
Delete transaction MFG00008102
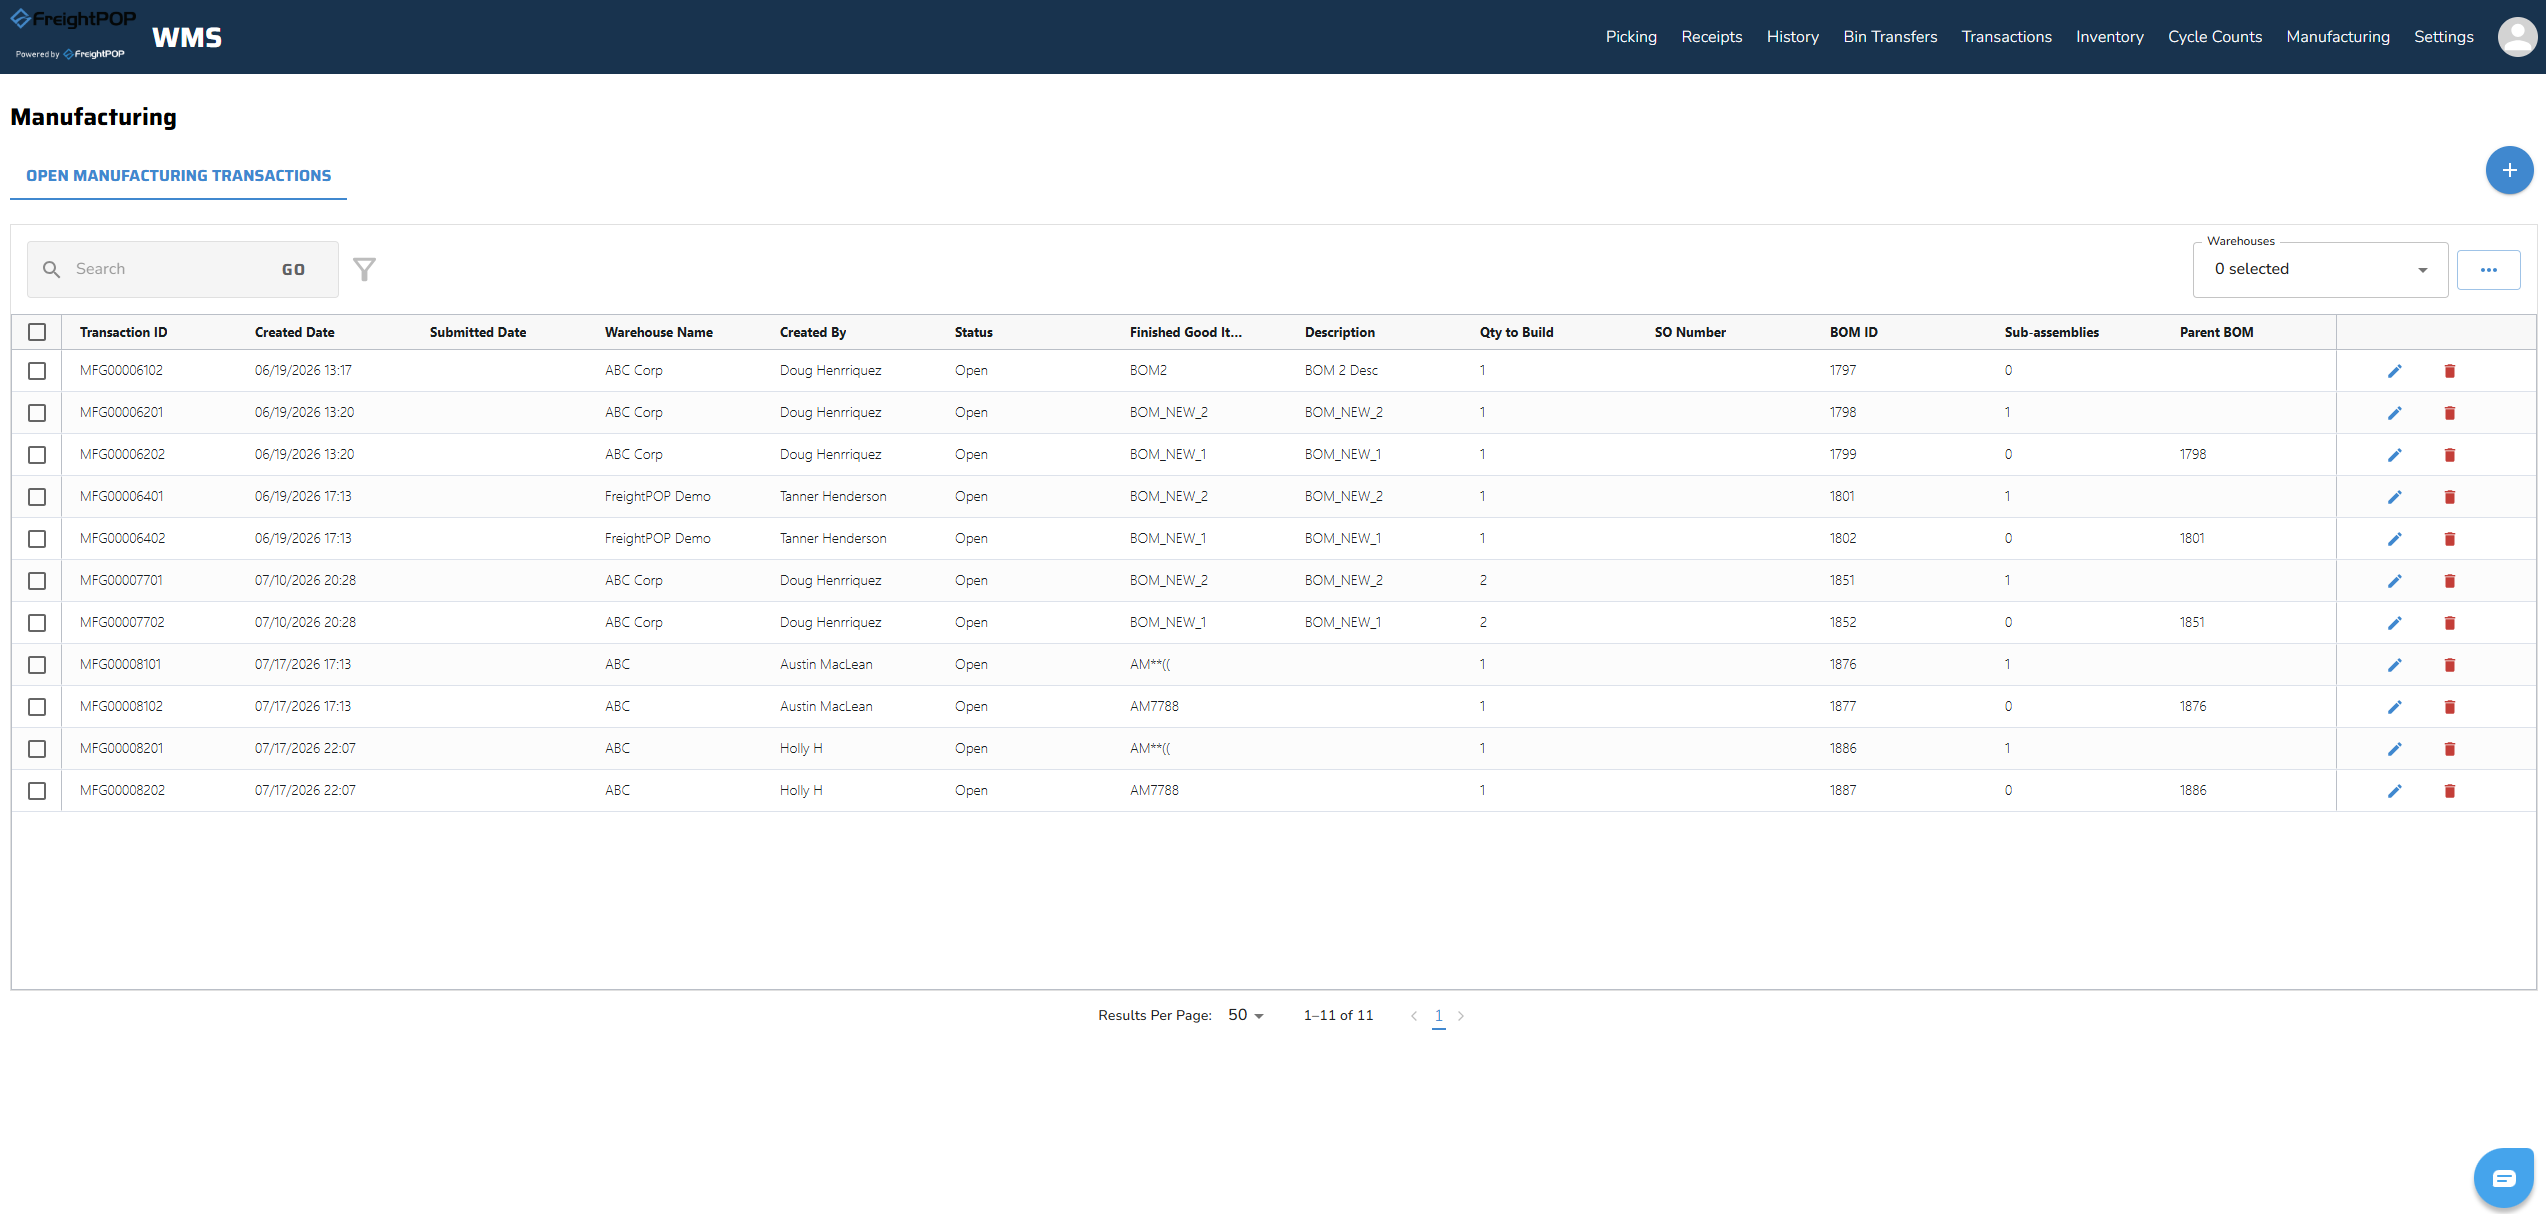point(2450,707)
